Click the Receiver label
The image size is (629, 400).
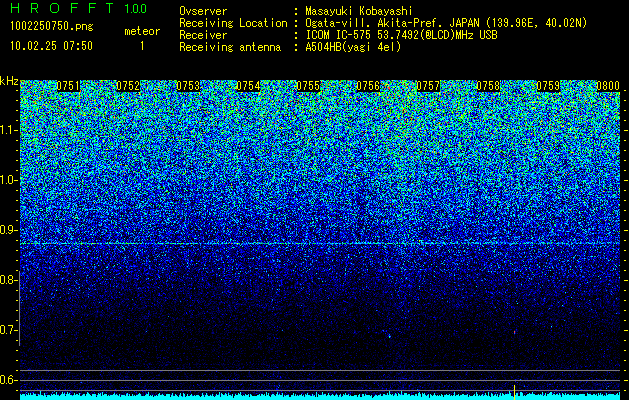click(x=203, y=35)
